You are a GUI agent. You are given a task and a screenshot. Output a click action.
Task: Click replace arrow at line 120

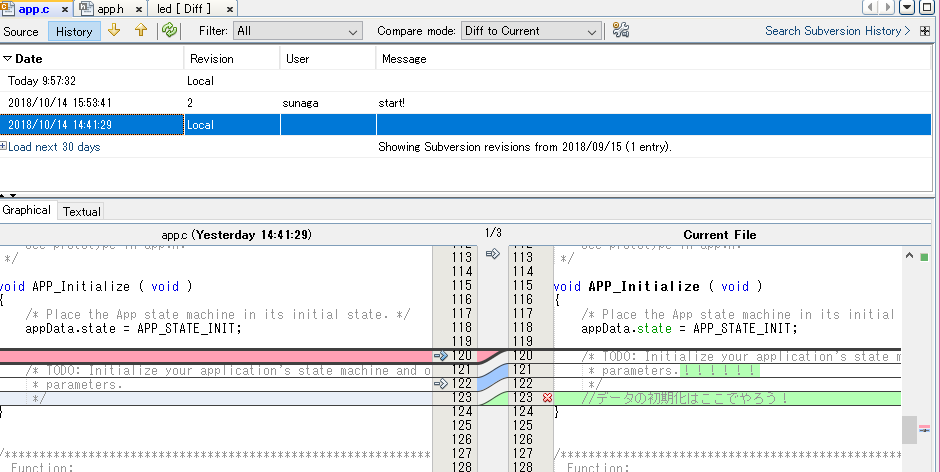coord(439,356)
